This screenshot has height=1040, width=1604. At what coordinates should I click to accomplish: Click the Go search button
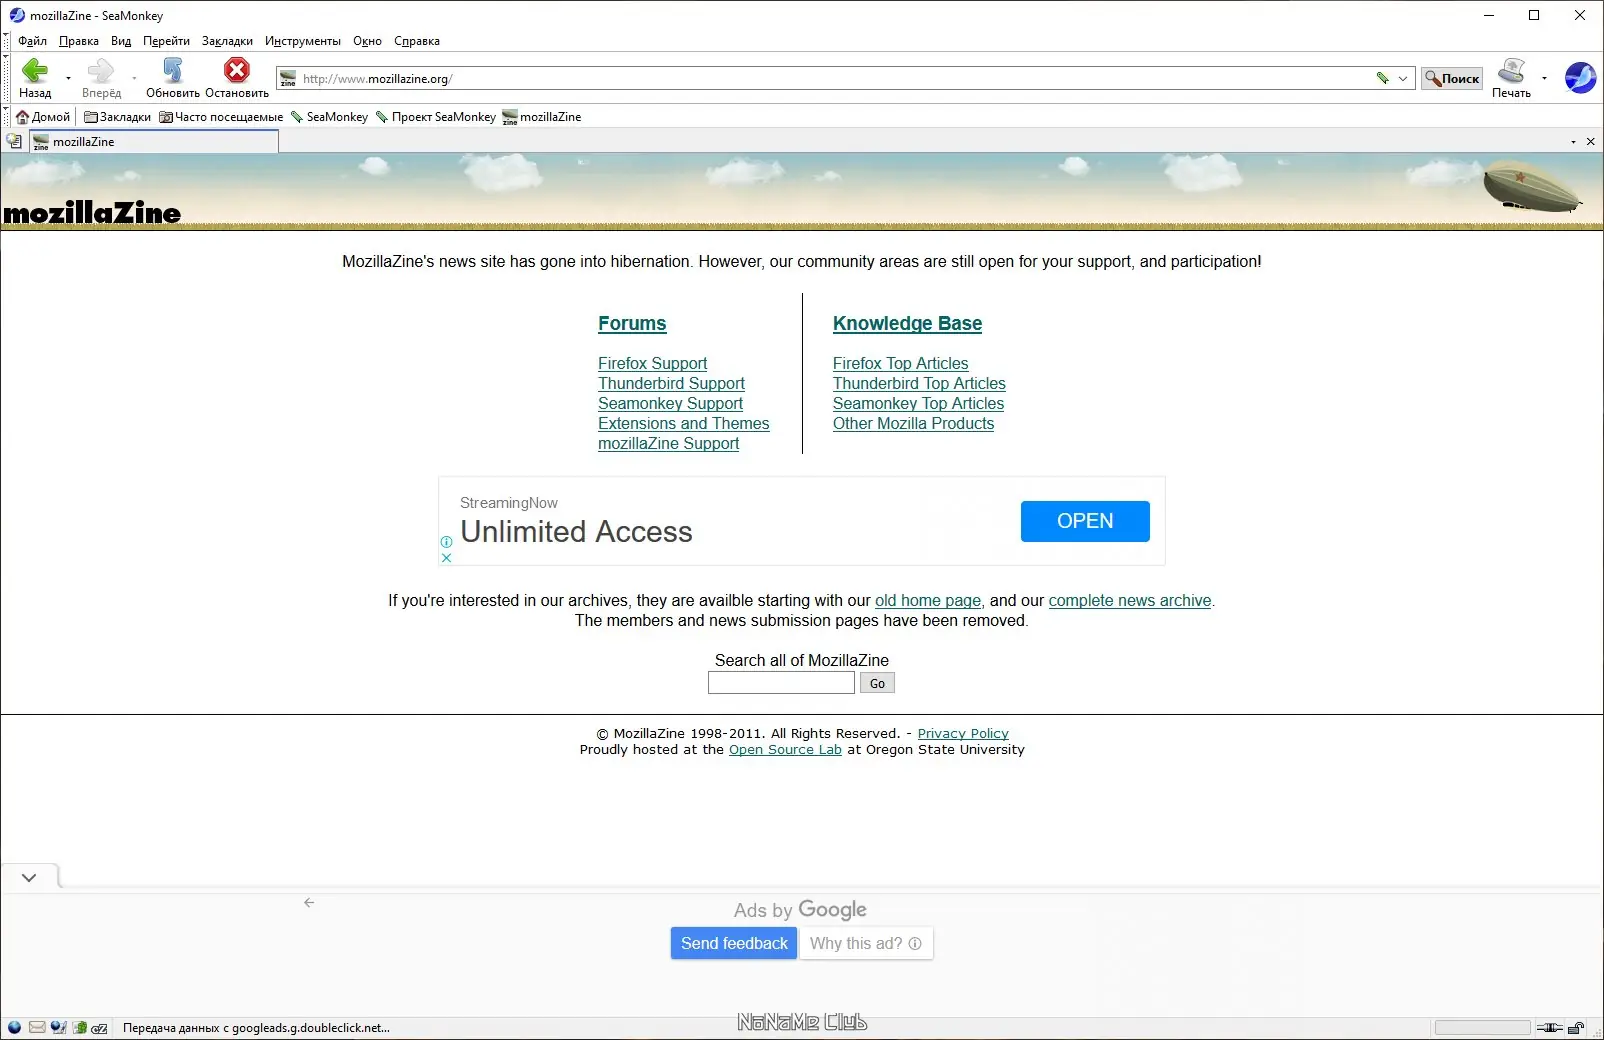pyautogui.click(x=877, y=683)
